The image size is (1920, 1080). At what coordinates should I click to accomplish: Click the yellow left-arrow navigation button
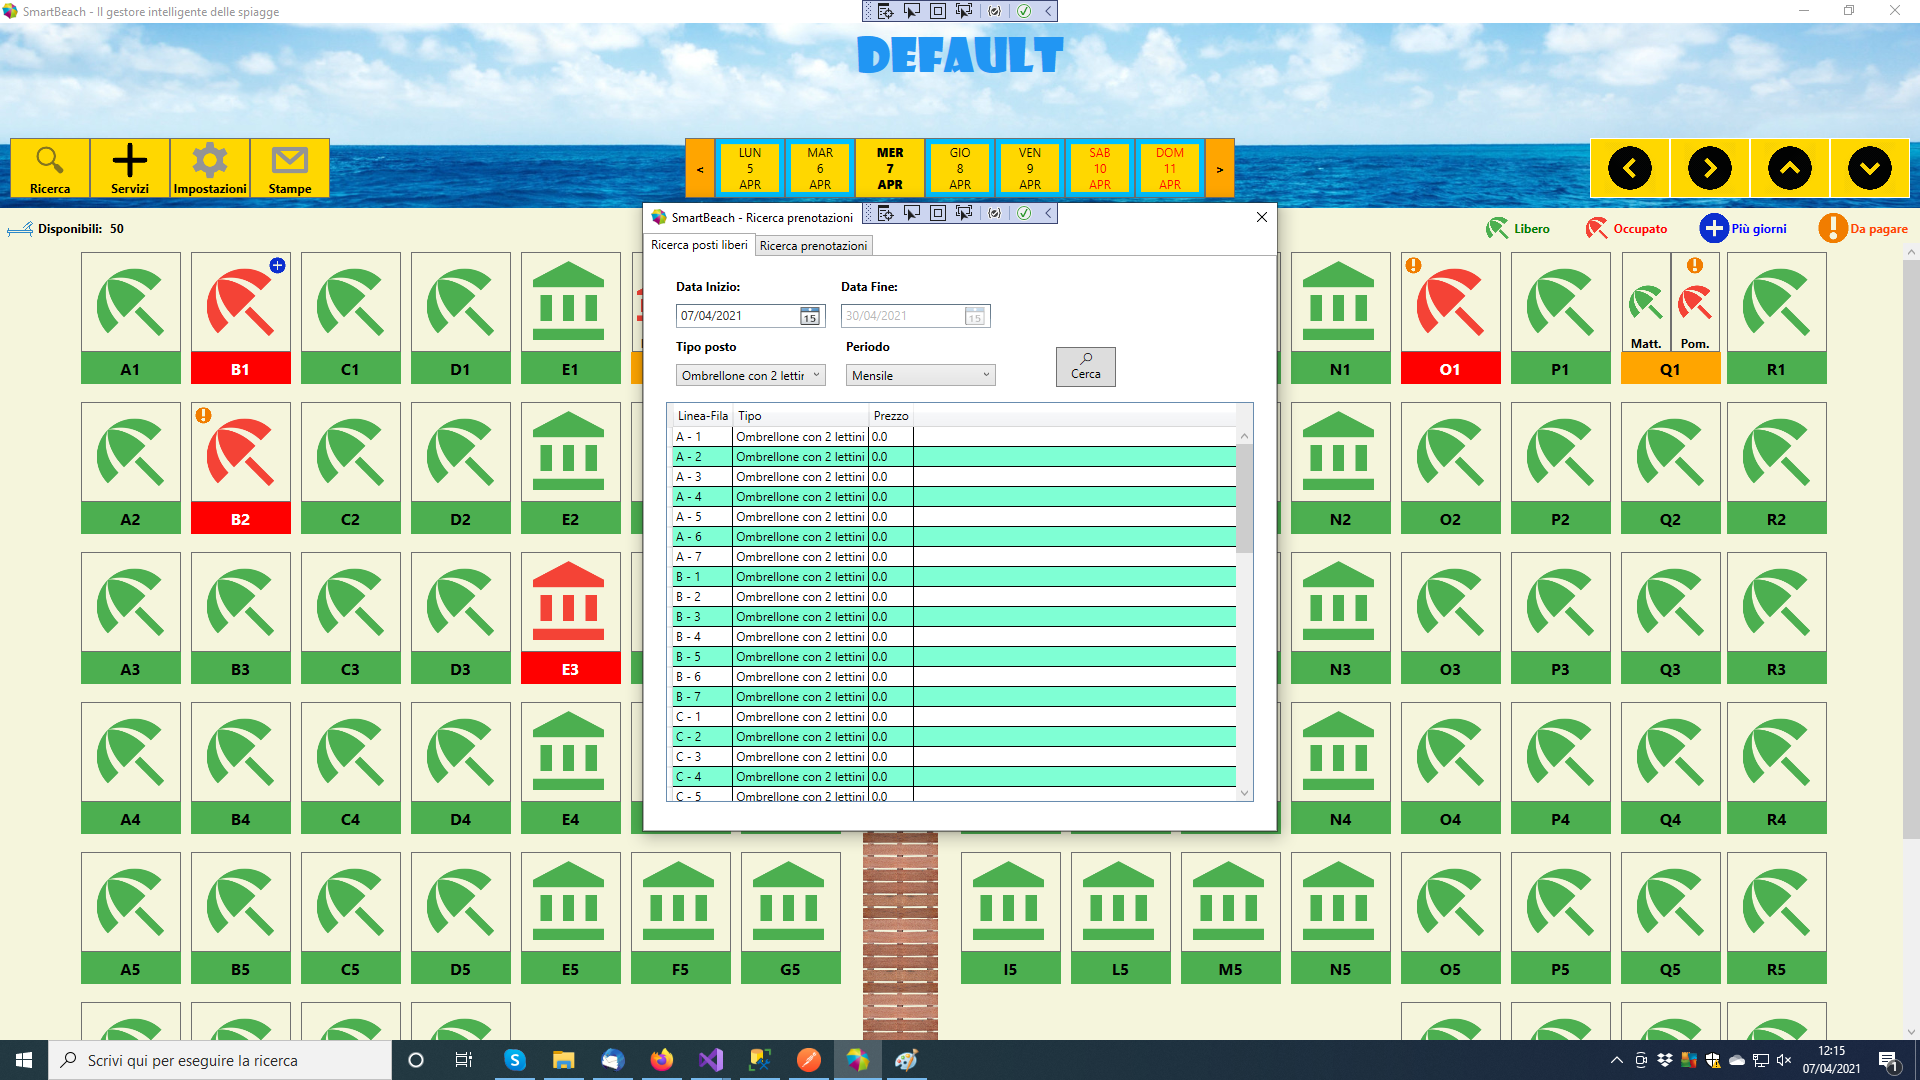pos(1629,168)
